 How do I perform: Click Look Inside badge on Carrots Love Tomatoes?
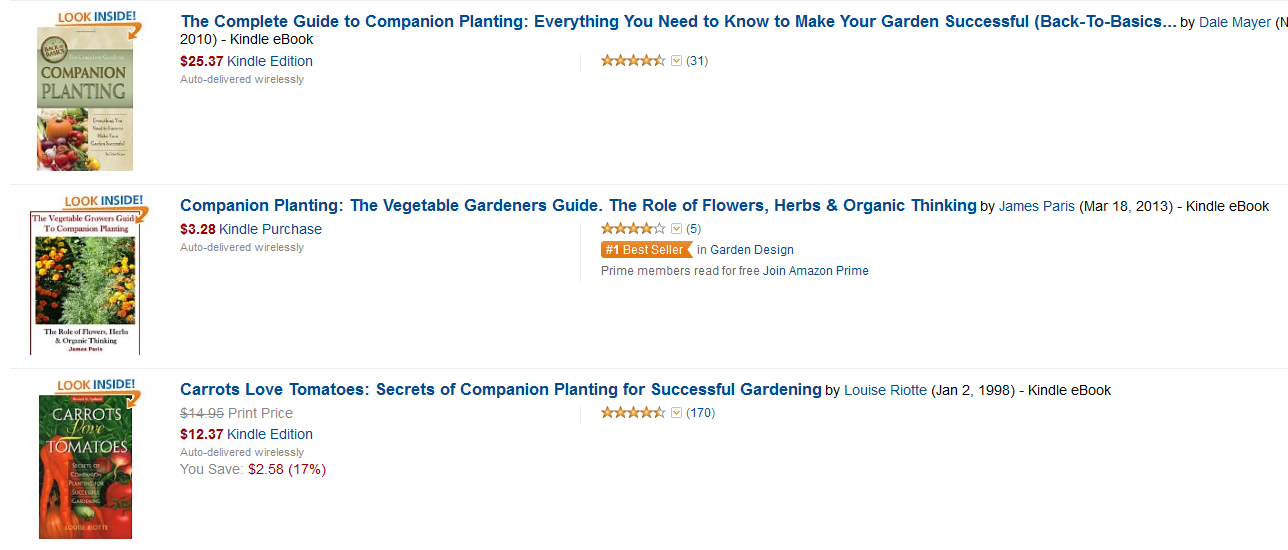[x=98, y=386]
